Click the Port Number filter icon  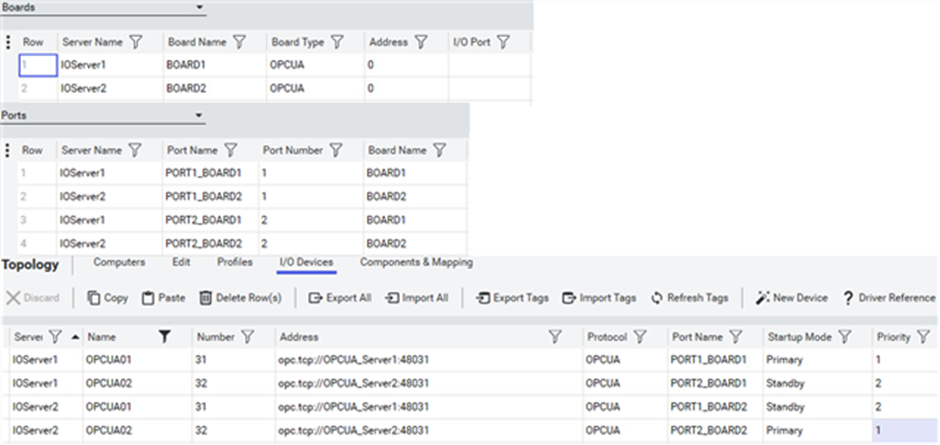(336, 150)
